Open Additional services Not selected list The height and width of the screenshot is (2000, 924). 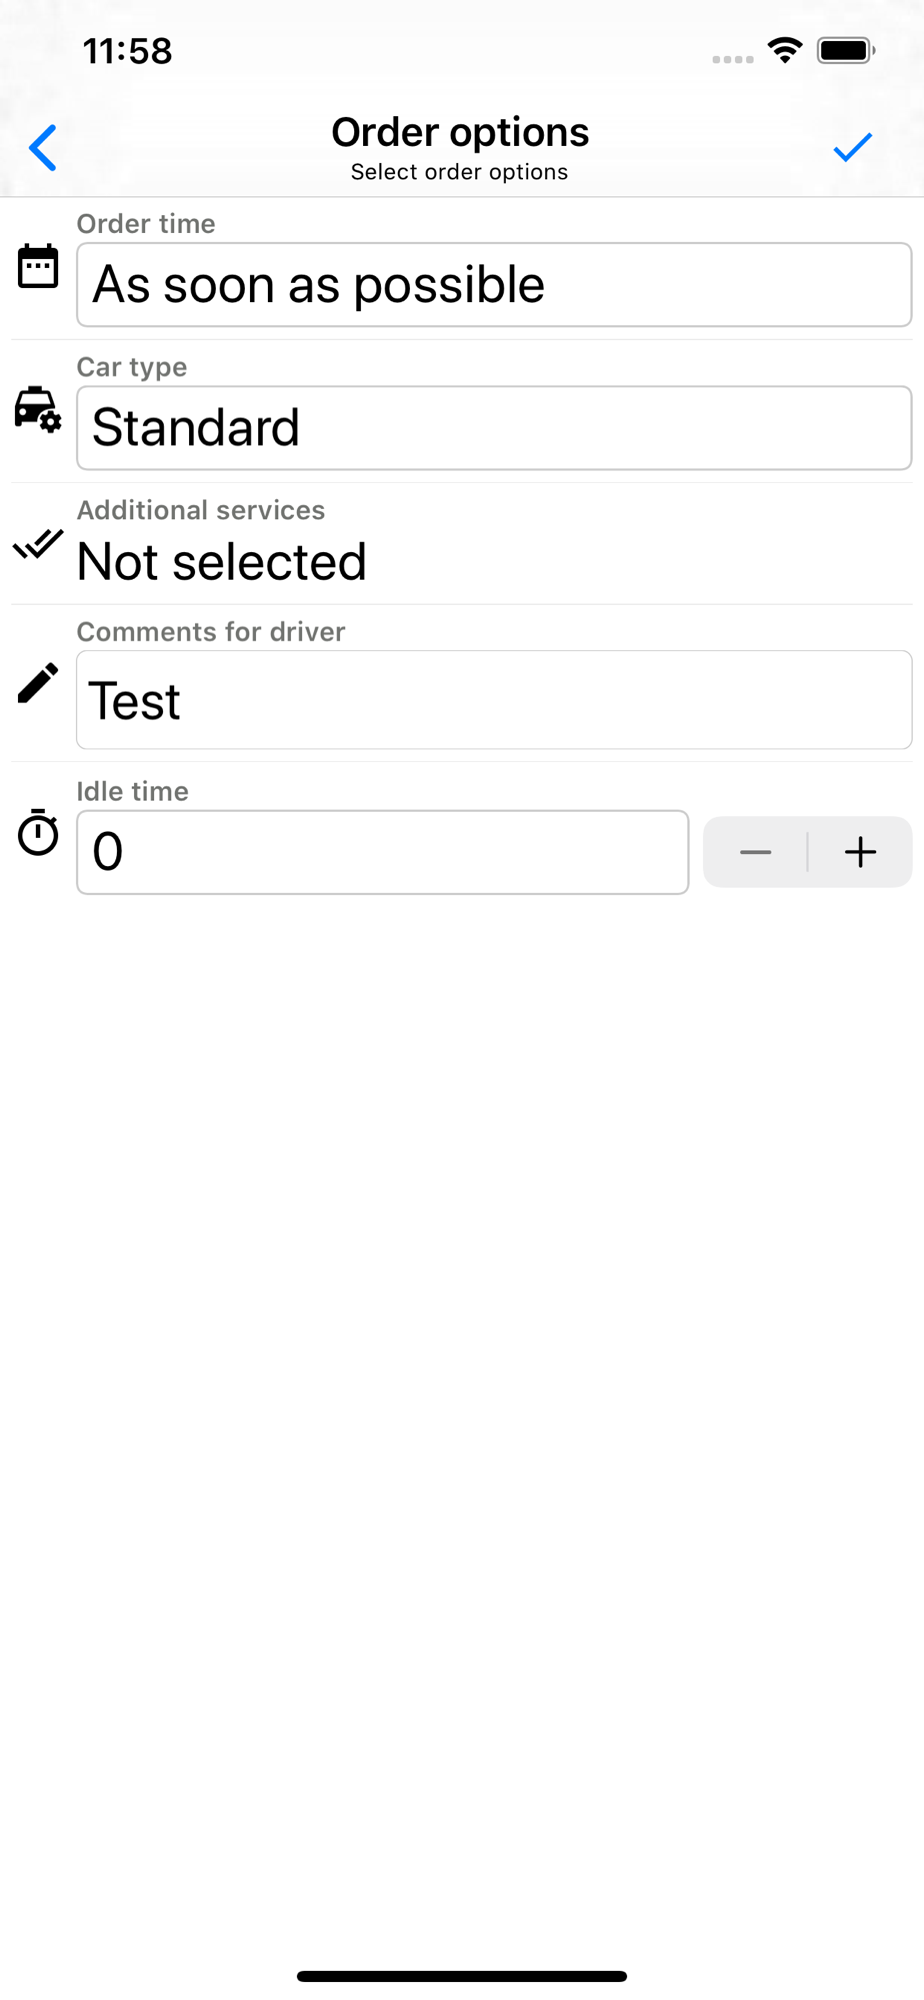point(222,562)
